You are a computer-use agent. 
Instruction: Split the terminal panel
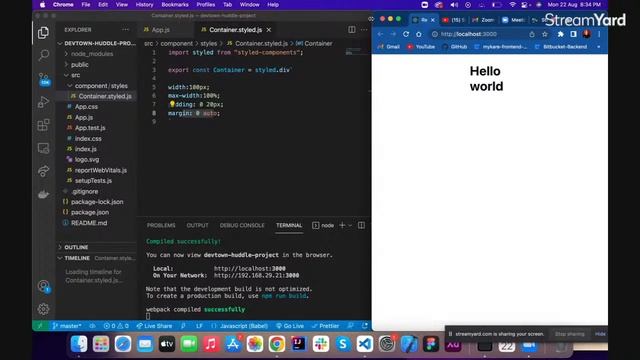click(361, 225)
